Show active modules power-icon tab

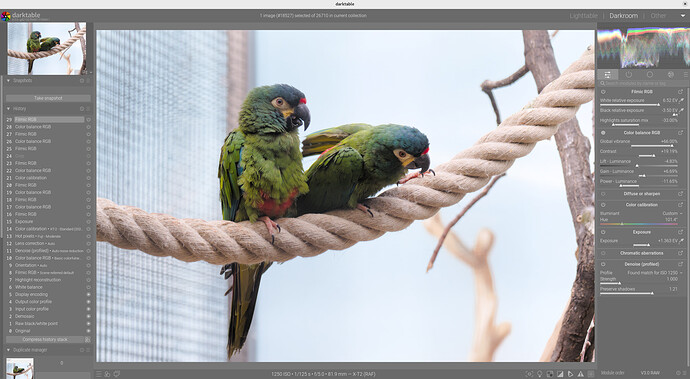(x=628, y=74)
